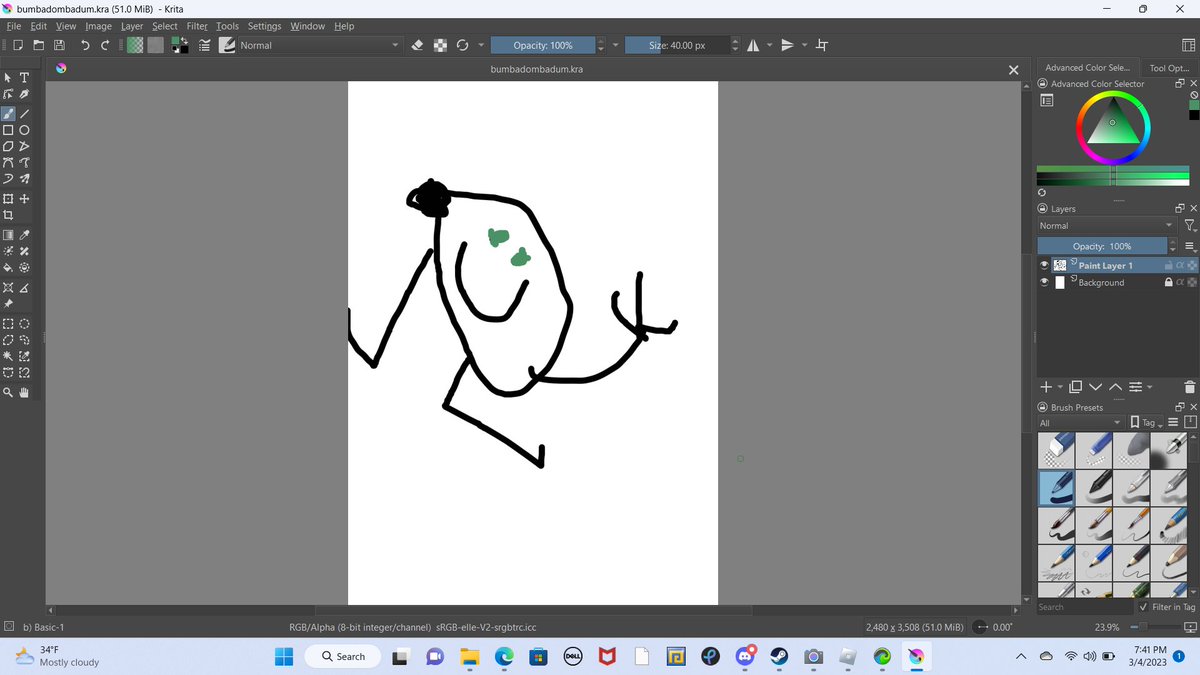Select the Elliptical Selection tool
Viewport: 1200px width, 675px height.
click(25, 324)
